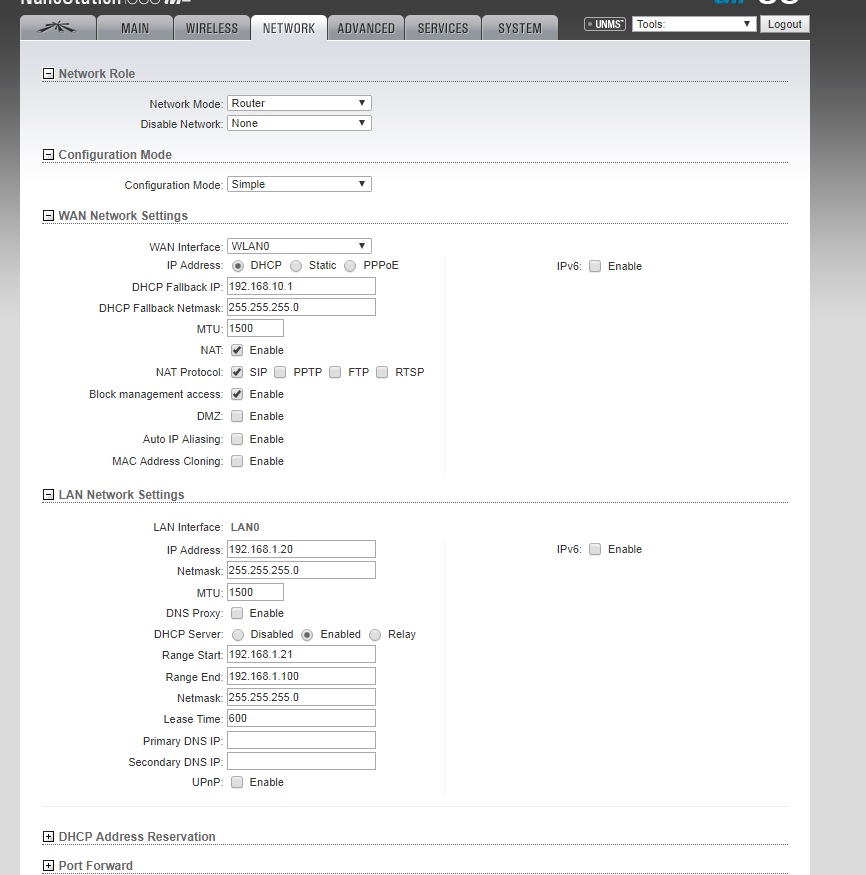Select the DHCP WAN IP radio button
This screenshot has width=866, height=875.
click(238, 266)
